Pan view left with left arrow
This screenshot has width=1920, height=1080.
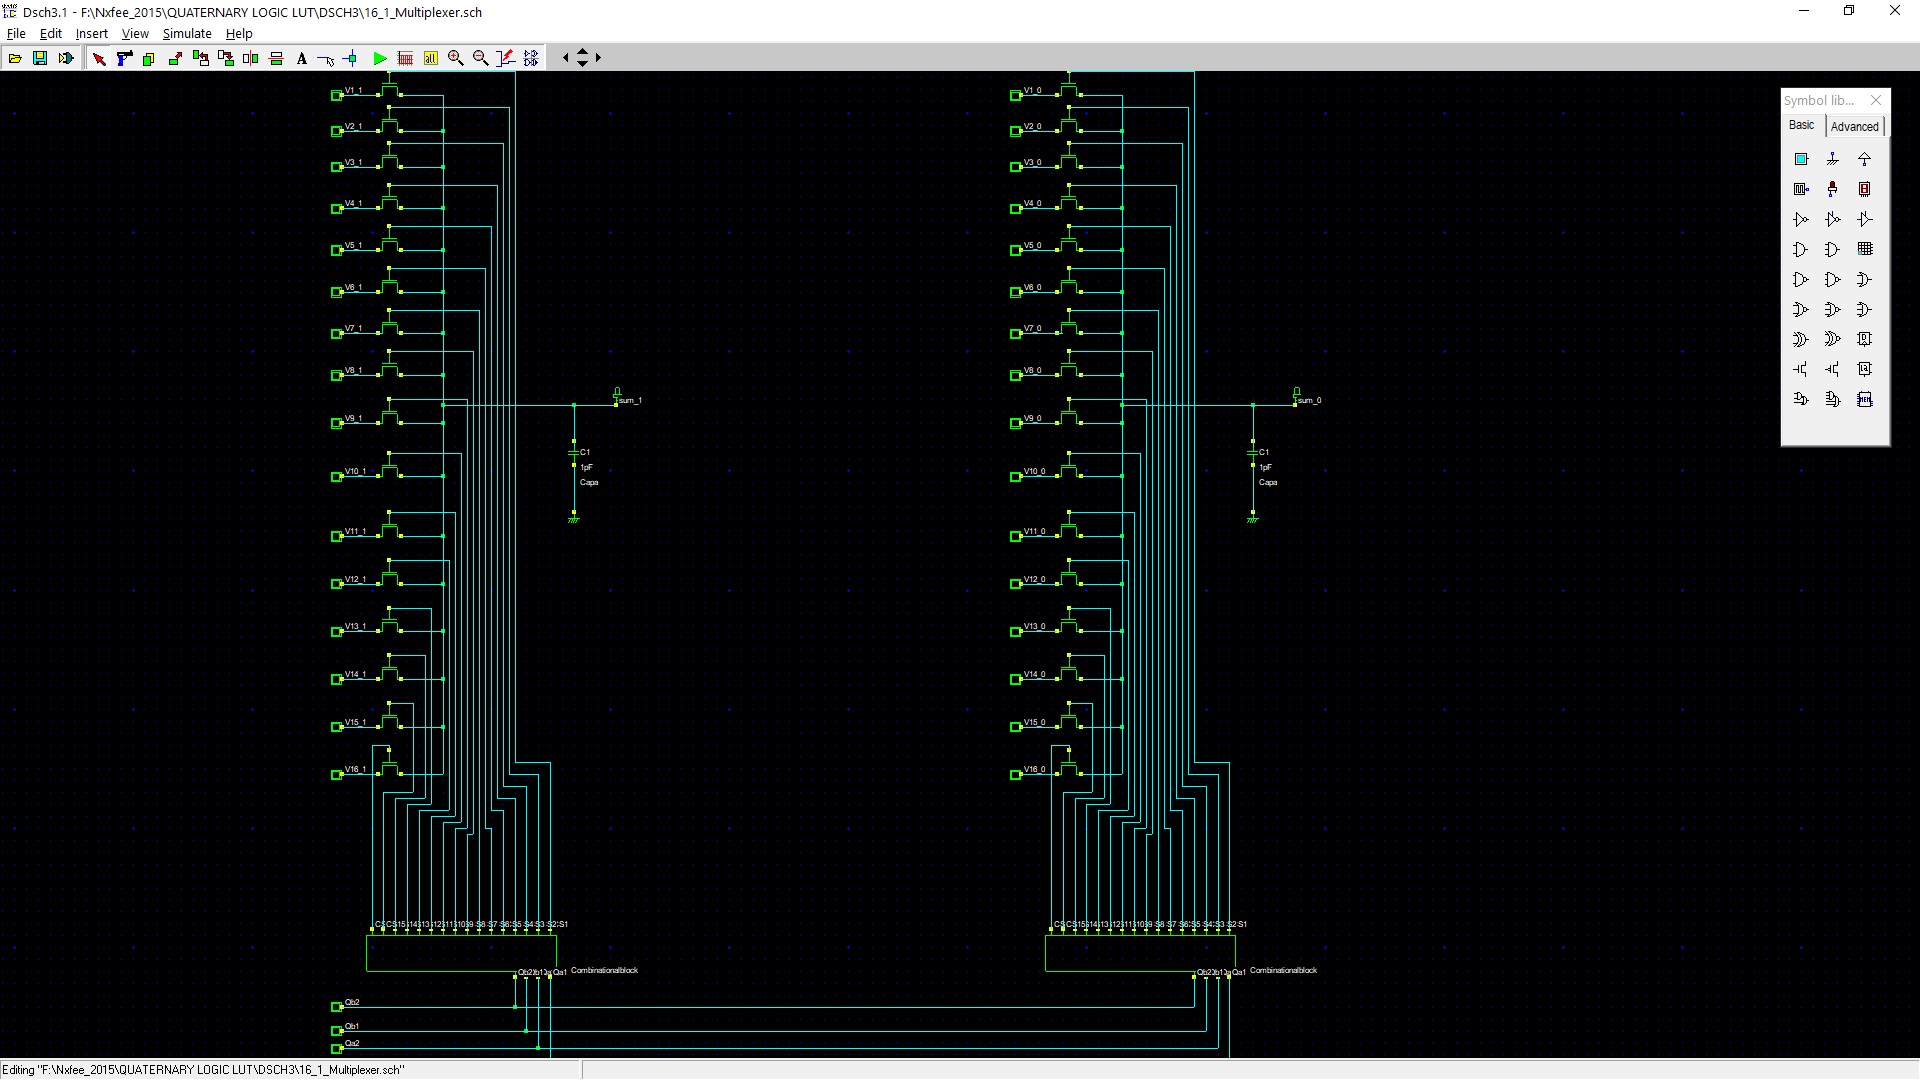tap(566, 58)
